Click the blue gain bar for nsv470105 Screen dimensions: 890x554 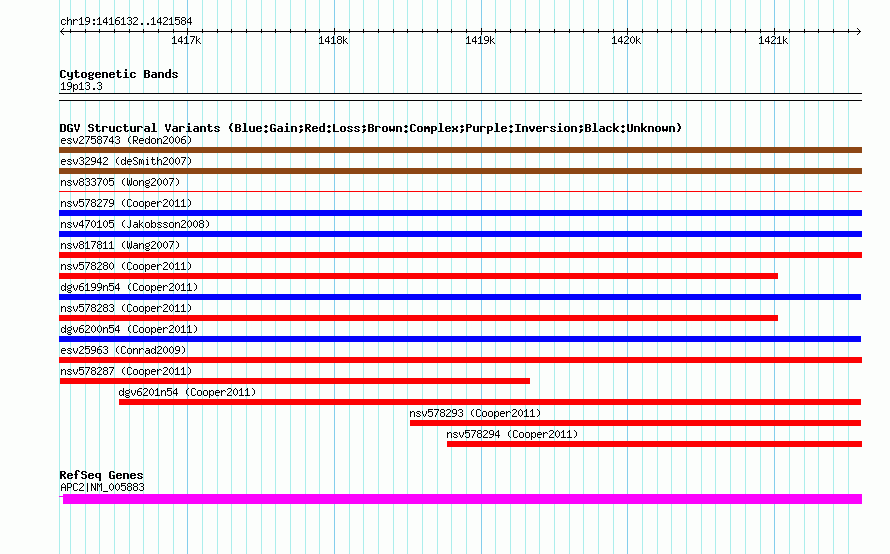[460, 234]
